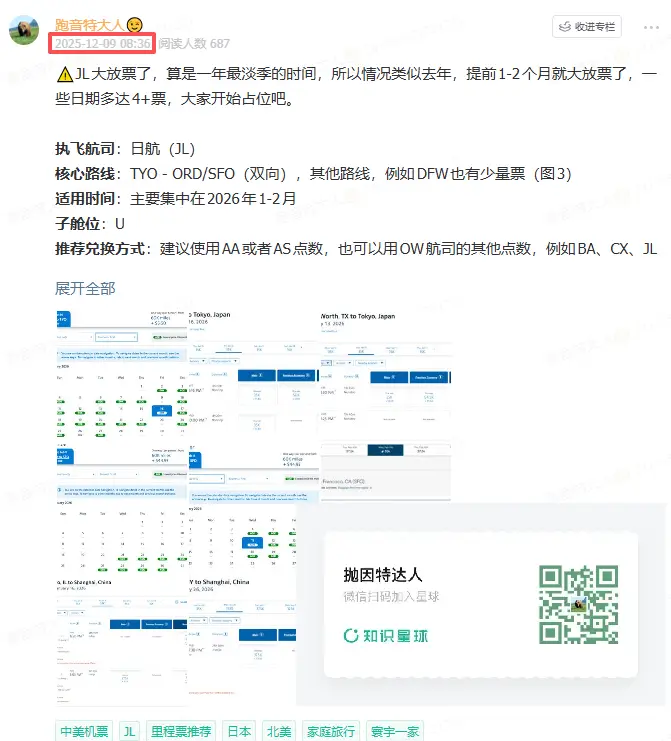Image resolution: width=671 pixels, height=741 pixels.
Task: Open the 中美机票 tag
Action: [85, 732]
